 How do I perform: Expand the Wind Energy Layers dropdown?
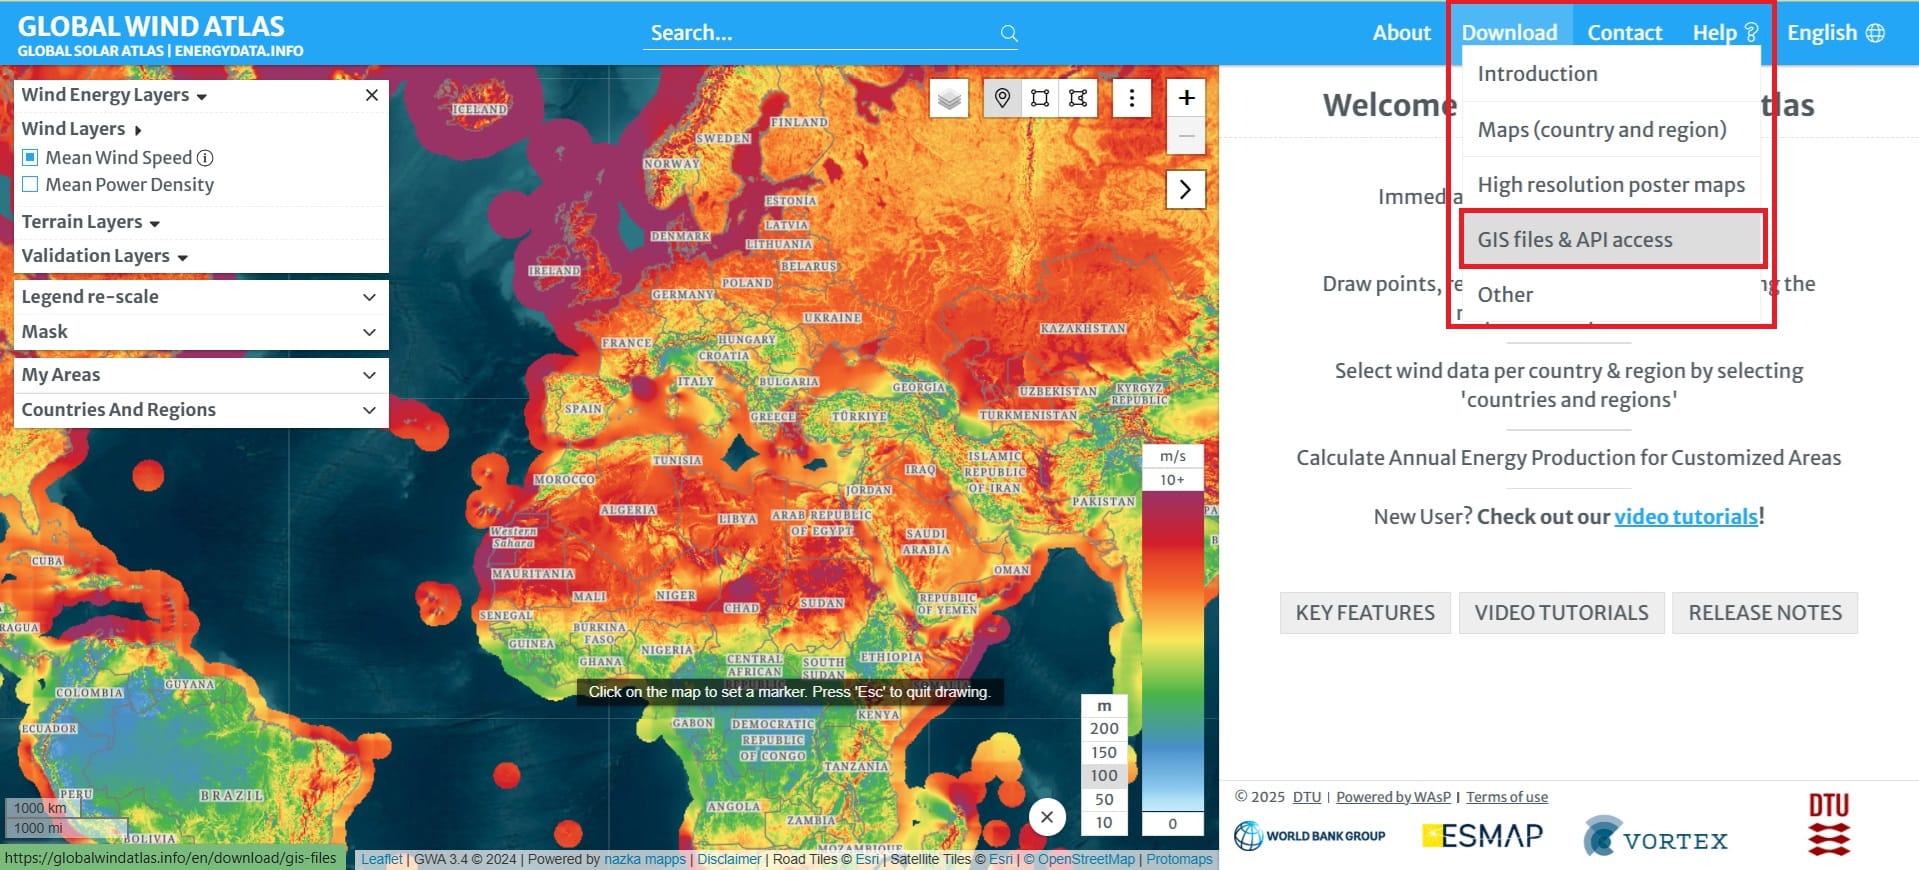(114, 95)
